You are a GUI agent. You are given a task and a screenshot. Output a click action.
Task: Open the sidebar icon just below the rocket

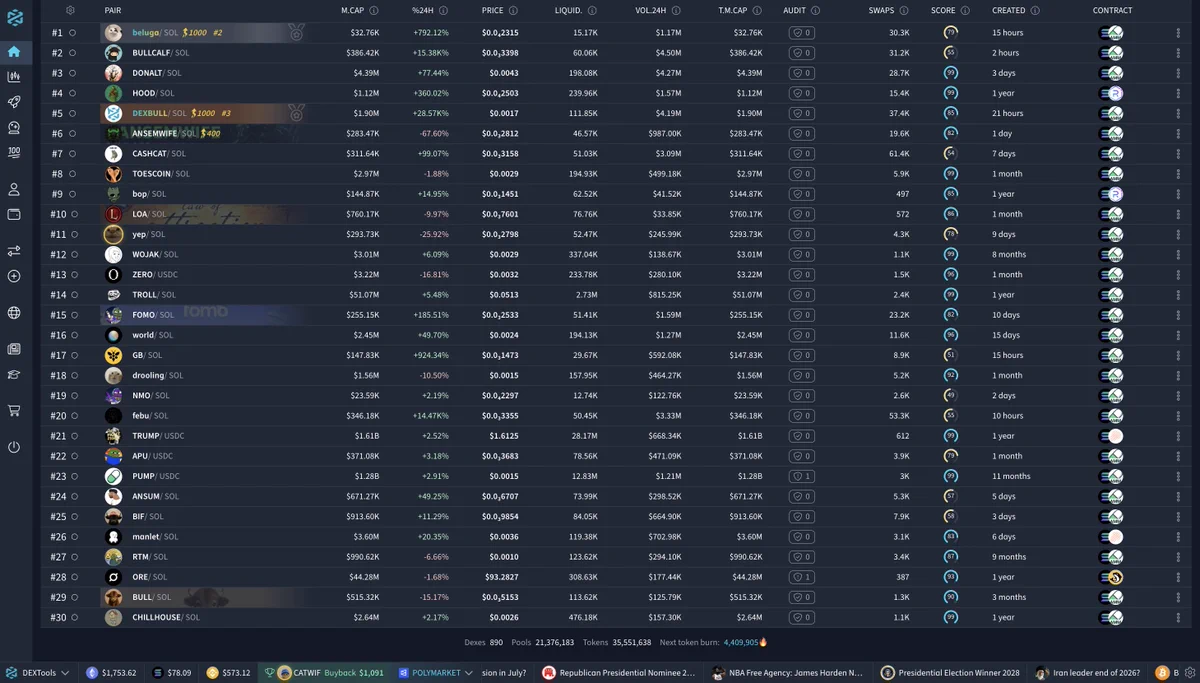(x=14, y=127)
